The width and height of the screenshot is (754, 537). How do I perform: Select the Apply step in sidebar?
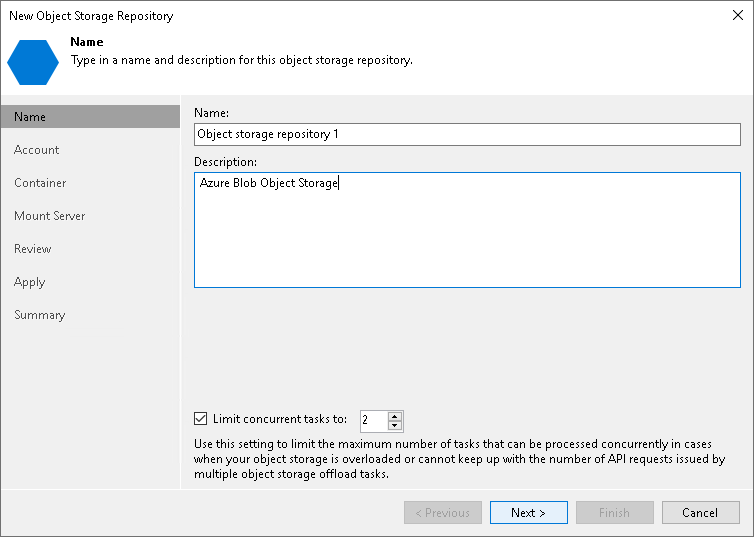[30, 282]
